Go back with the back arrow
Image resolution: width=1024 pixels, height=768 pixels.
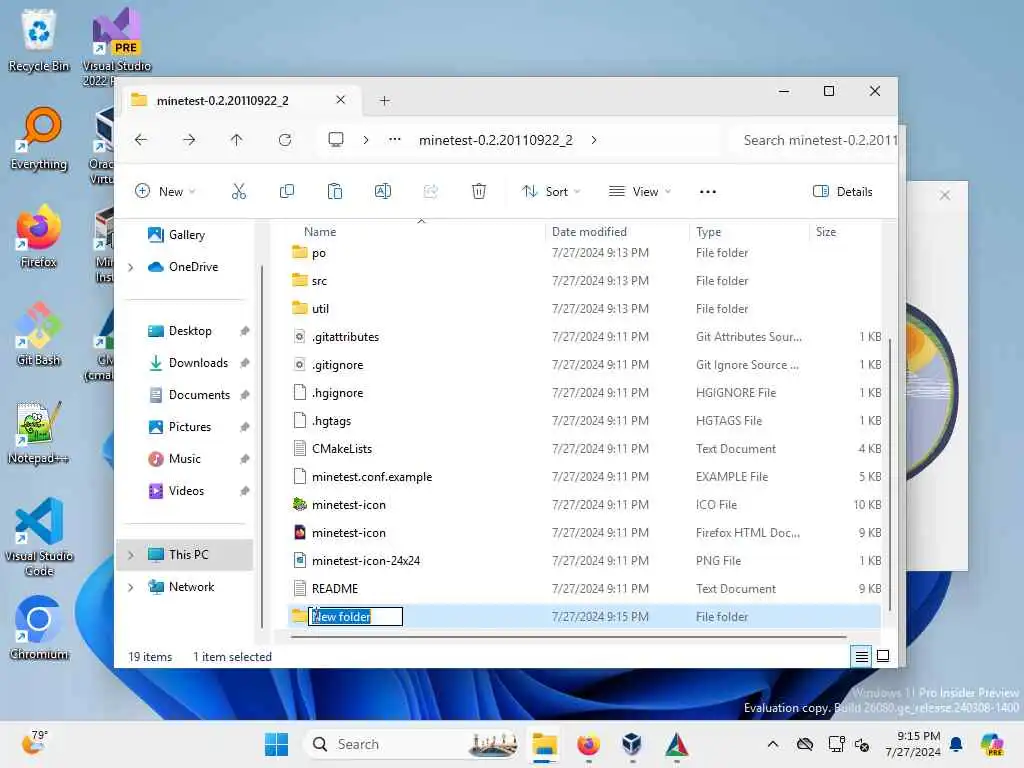pos(141,140)
